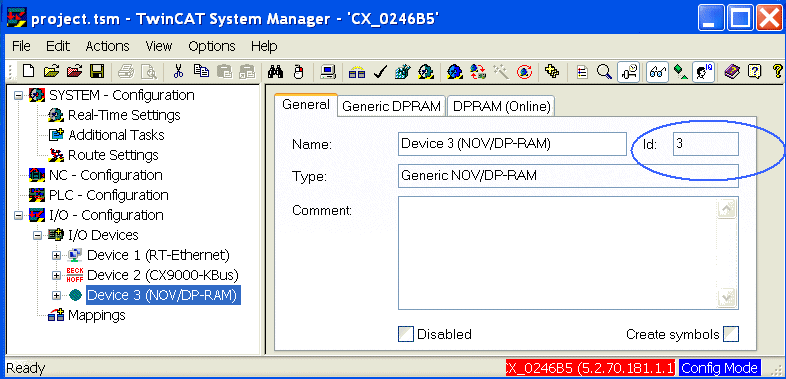Screen dimensions: 786x379
Task: Click the Generate Mappings toolbar icon
Action: 357,72
